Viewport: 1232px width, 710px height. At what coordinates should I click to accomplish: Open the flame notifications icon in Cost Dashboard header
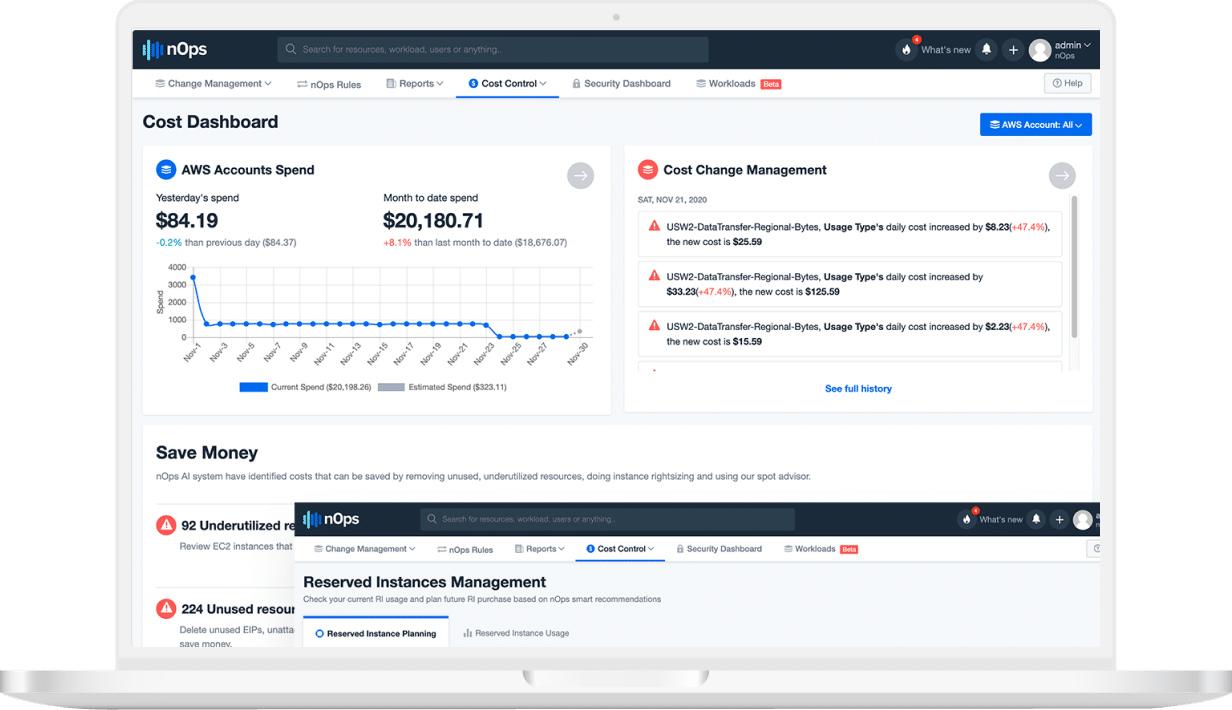click(x=906, y=49)
